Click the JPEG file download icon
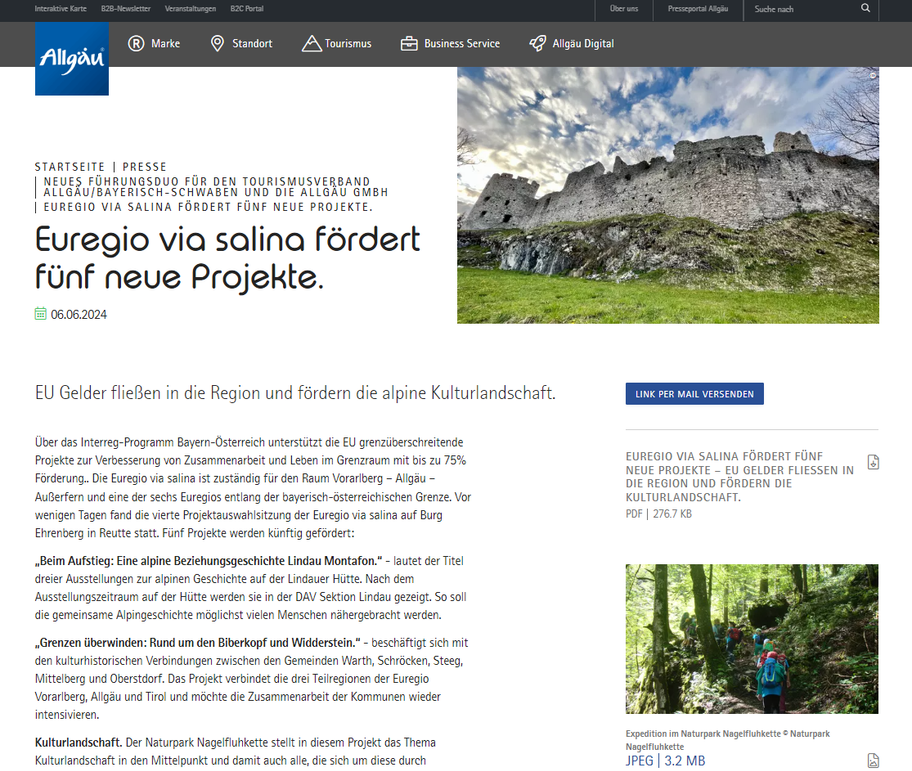This screenshot has width=912, height=771. [x=875, y=760]
